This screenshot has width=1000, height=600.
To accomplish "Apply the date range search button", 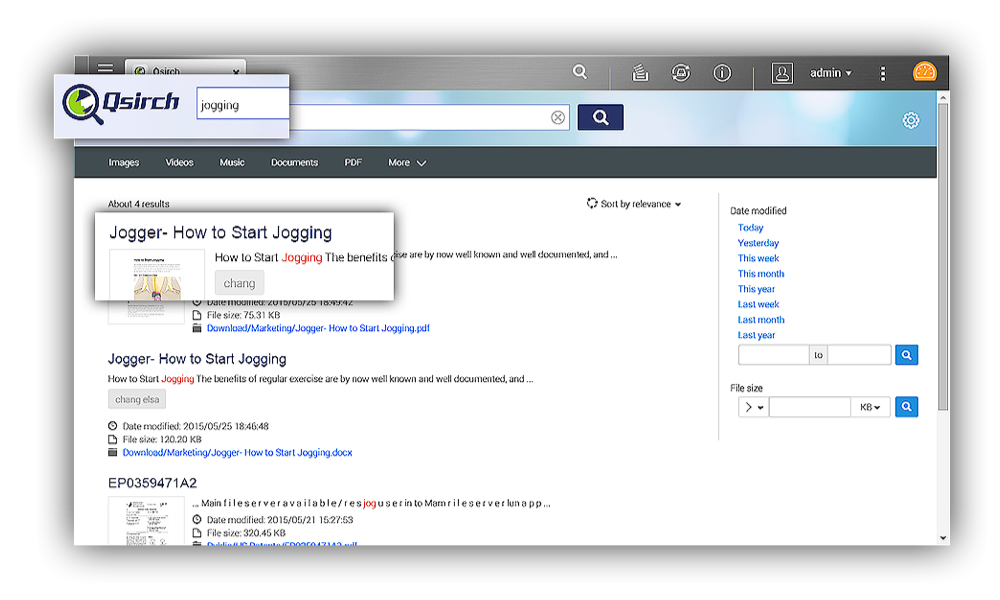I will pyautogui.click(x=906, y=355).
